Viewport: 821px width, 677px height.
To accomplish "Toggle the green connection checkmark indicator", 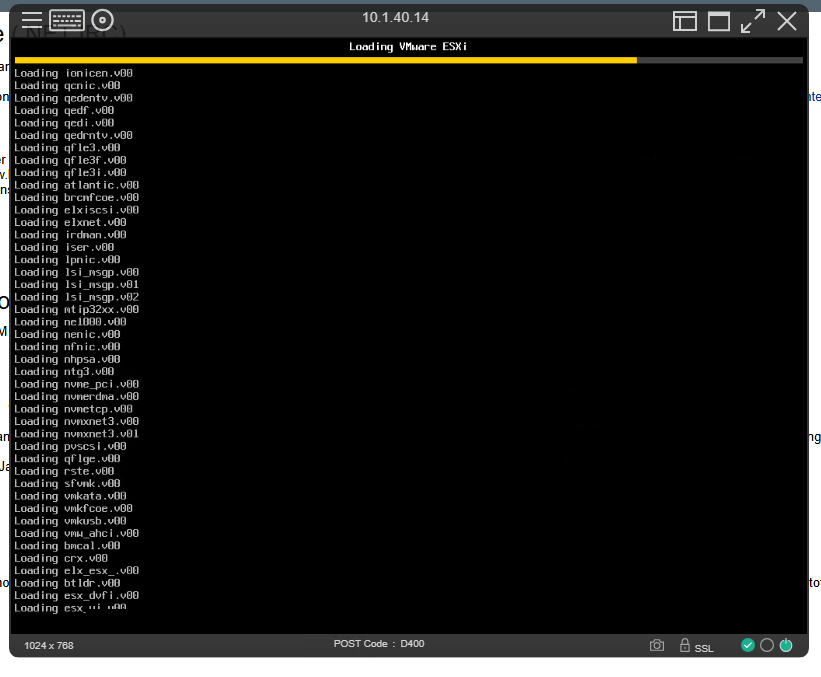I will point(748,645).
